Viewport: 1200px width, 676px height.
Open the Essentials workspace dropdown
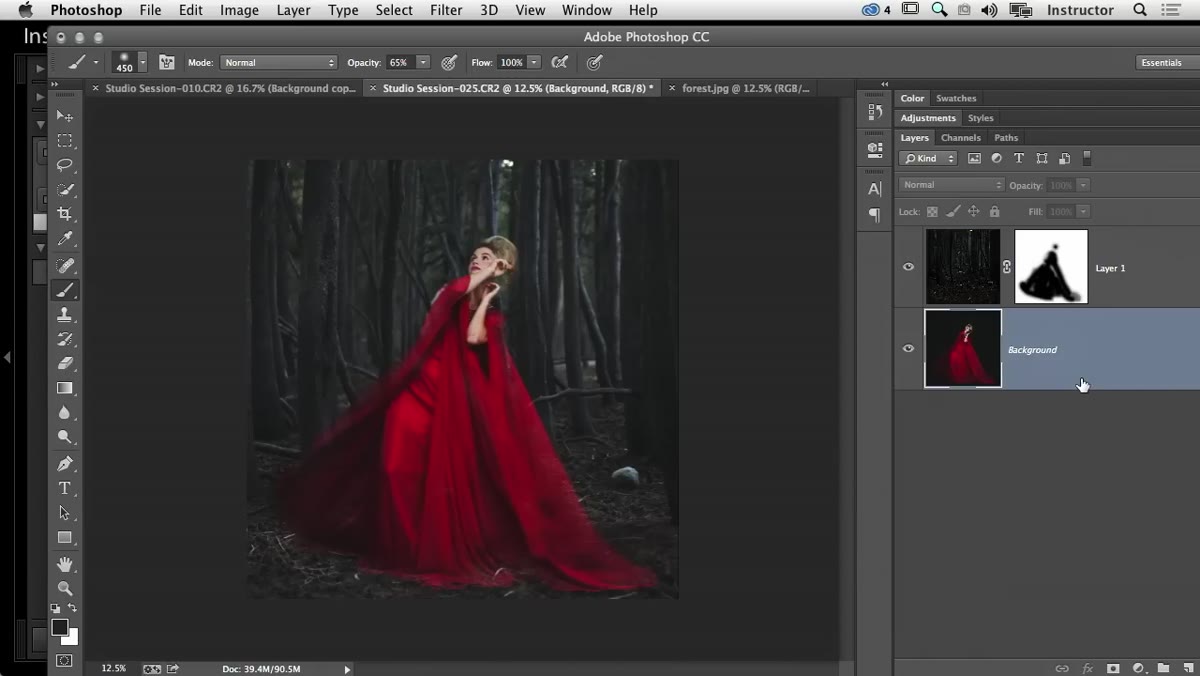coord(1166,62)
